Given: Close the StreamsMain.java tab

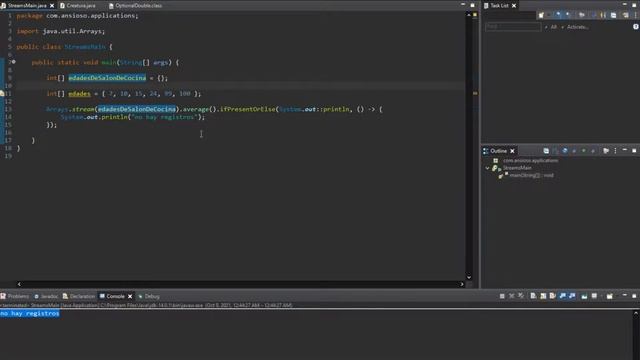Looking at the screenshot, I should coord(52,6).
